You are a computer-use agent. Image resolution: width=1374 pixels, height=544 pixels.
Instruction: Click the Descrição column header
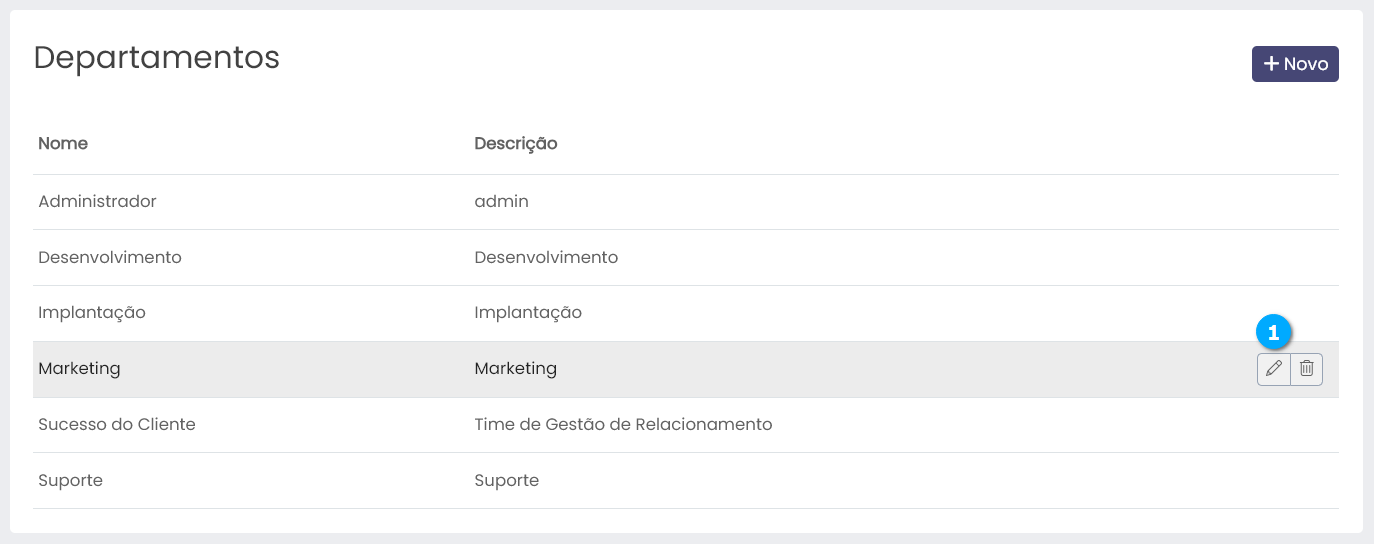coord(515,143)
